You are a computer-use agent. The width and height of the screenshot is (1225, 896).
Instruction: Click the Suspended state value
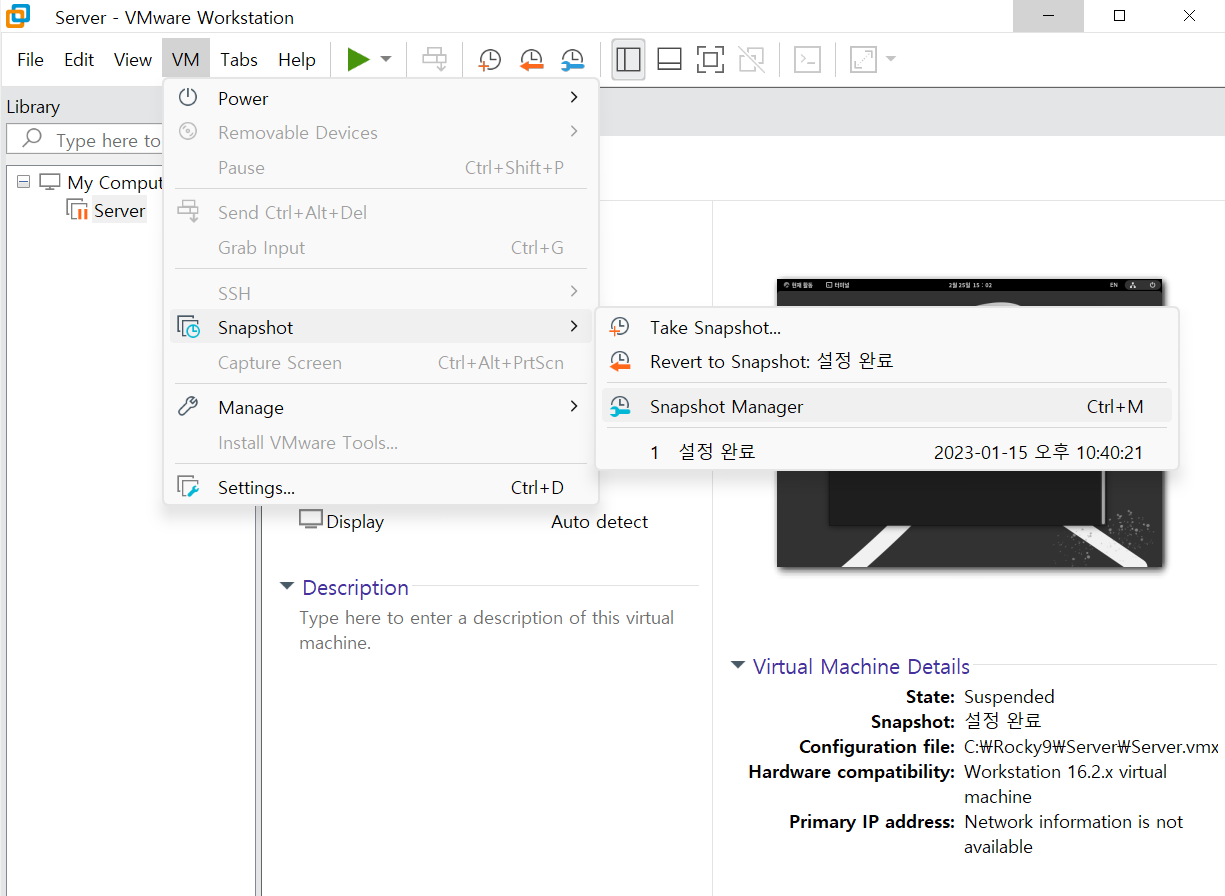point(1009,697)
